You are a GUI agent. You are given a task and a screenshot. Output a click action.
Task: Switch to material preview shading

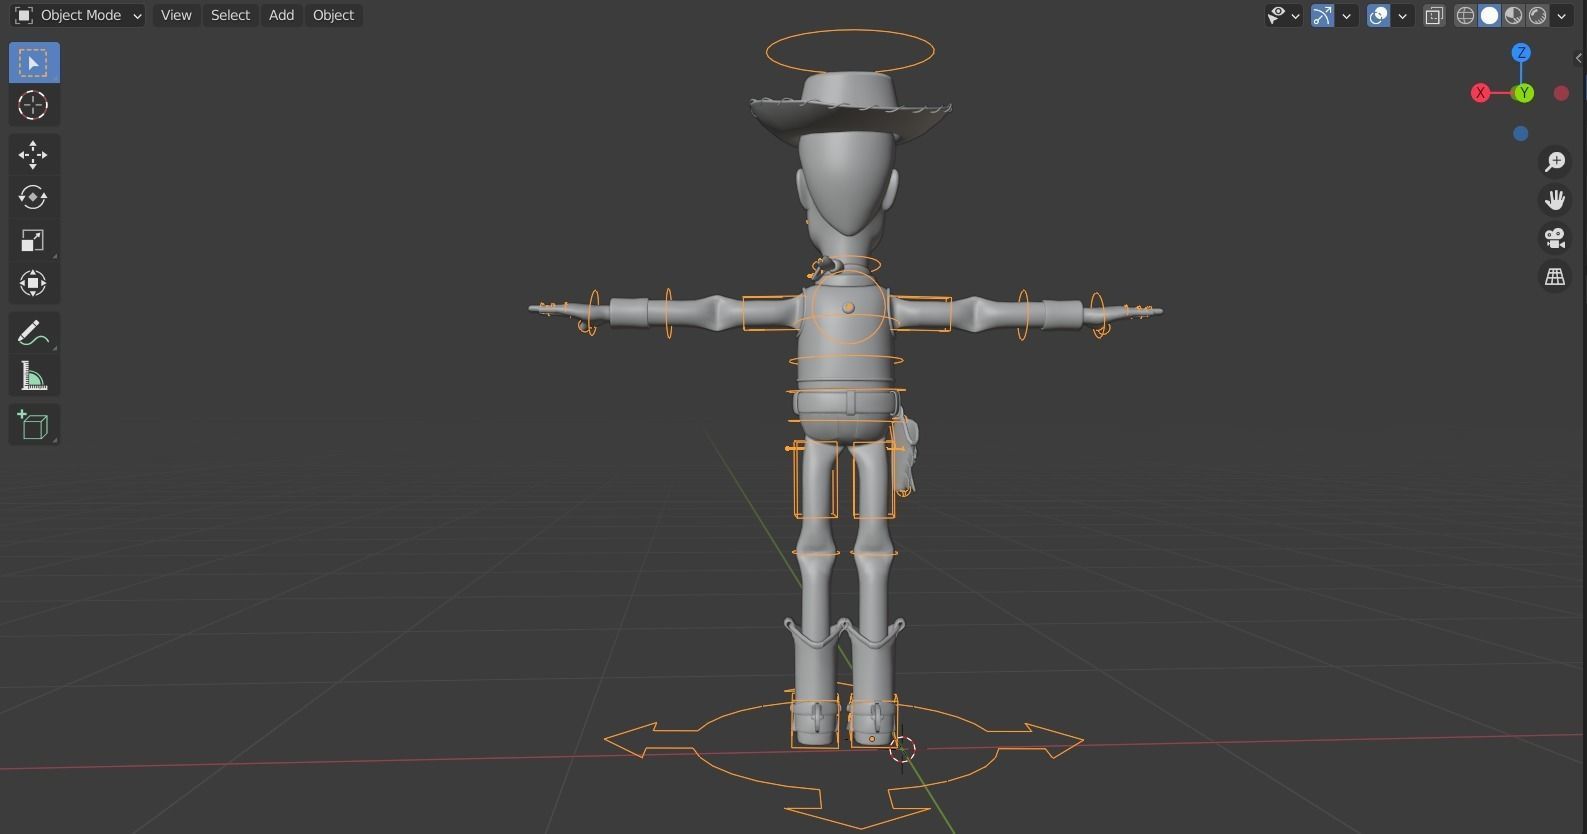coord(1513,15)
